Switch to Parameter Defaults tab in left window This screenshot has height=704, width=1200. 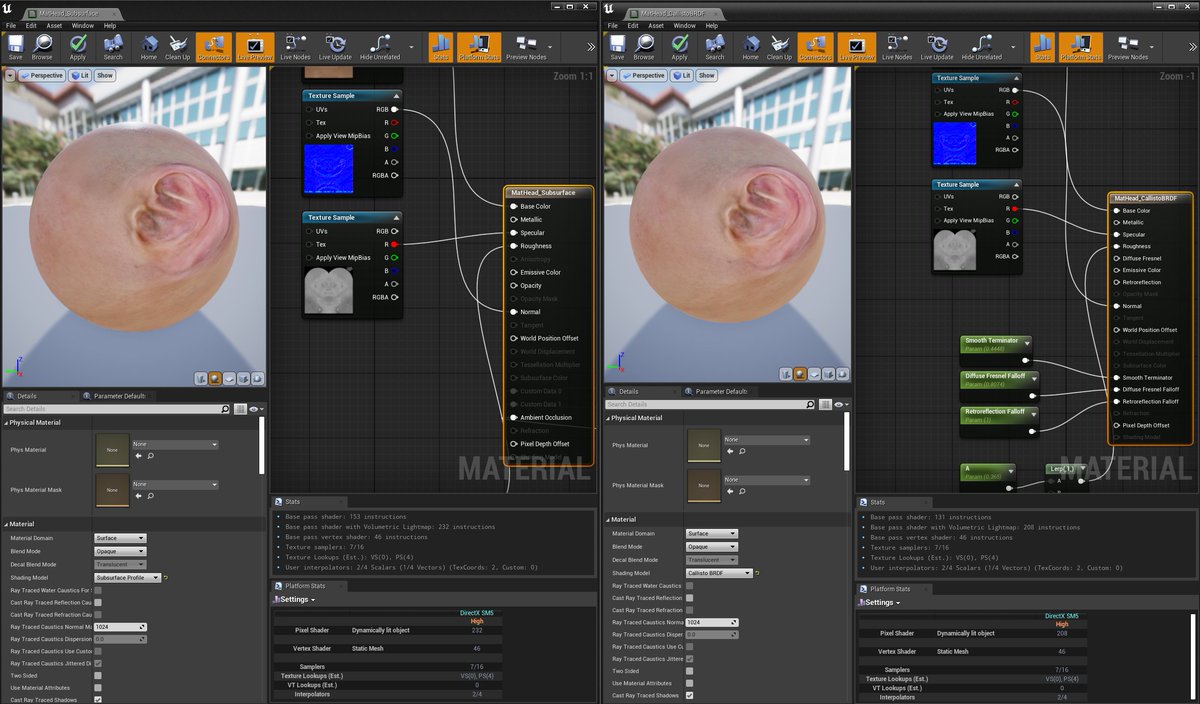coord(117,395)
